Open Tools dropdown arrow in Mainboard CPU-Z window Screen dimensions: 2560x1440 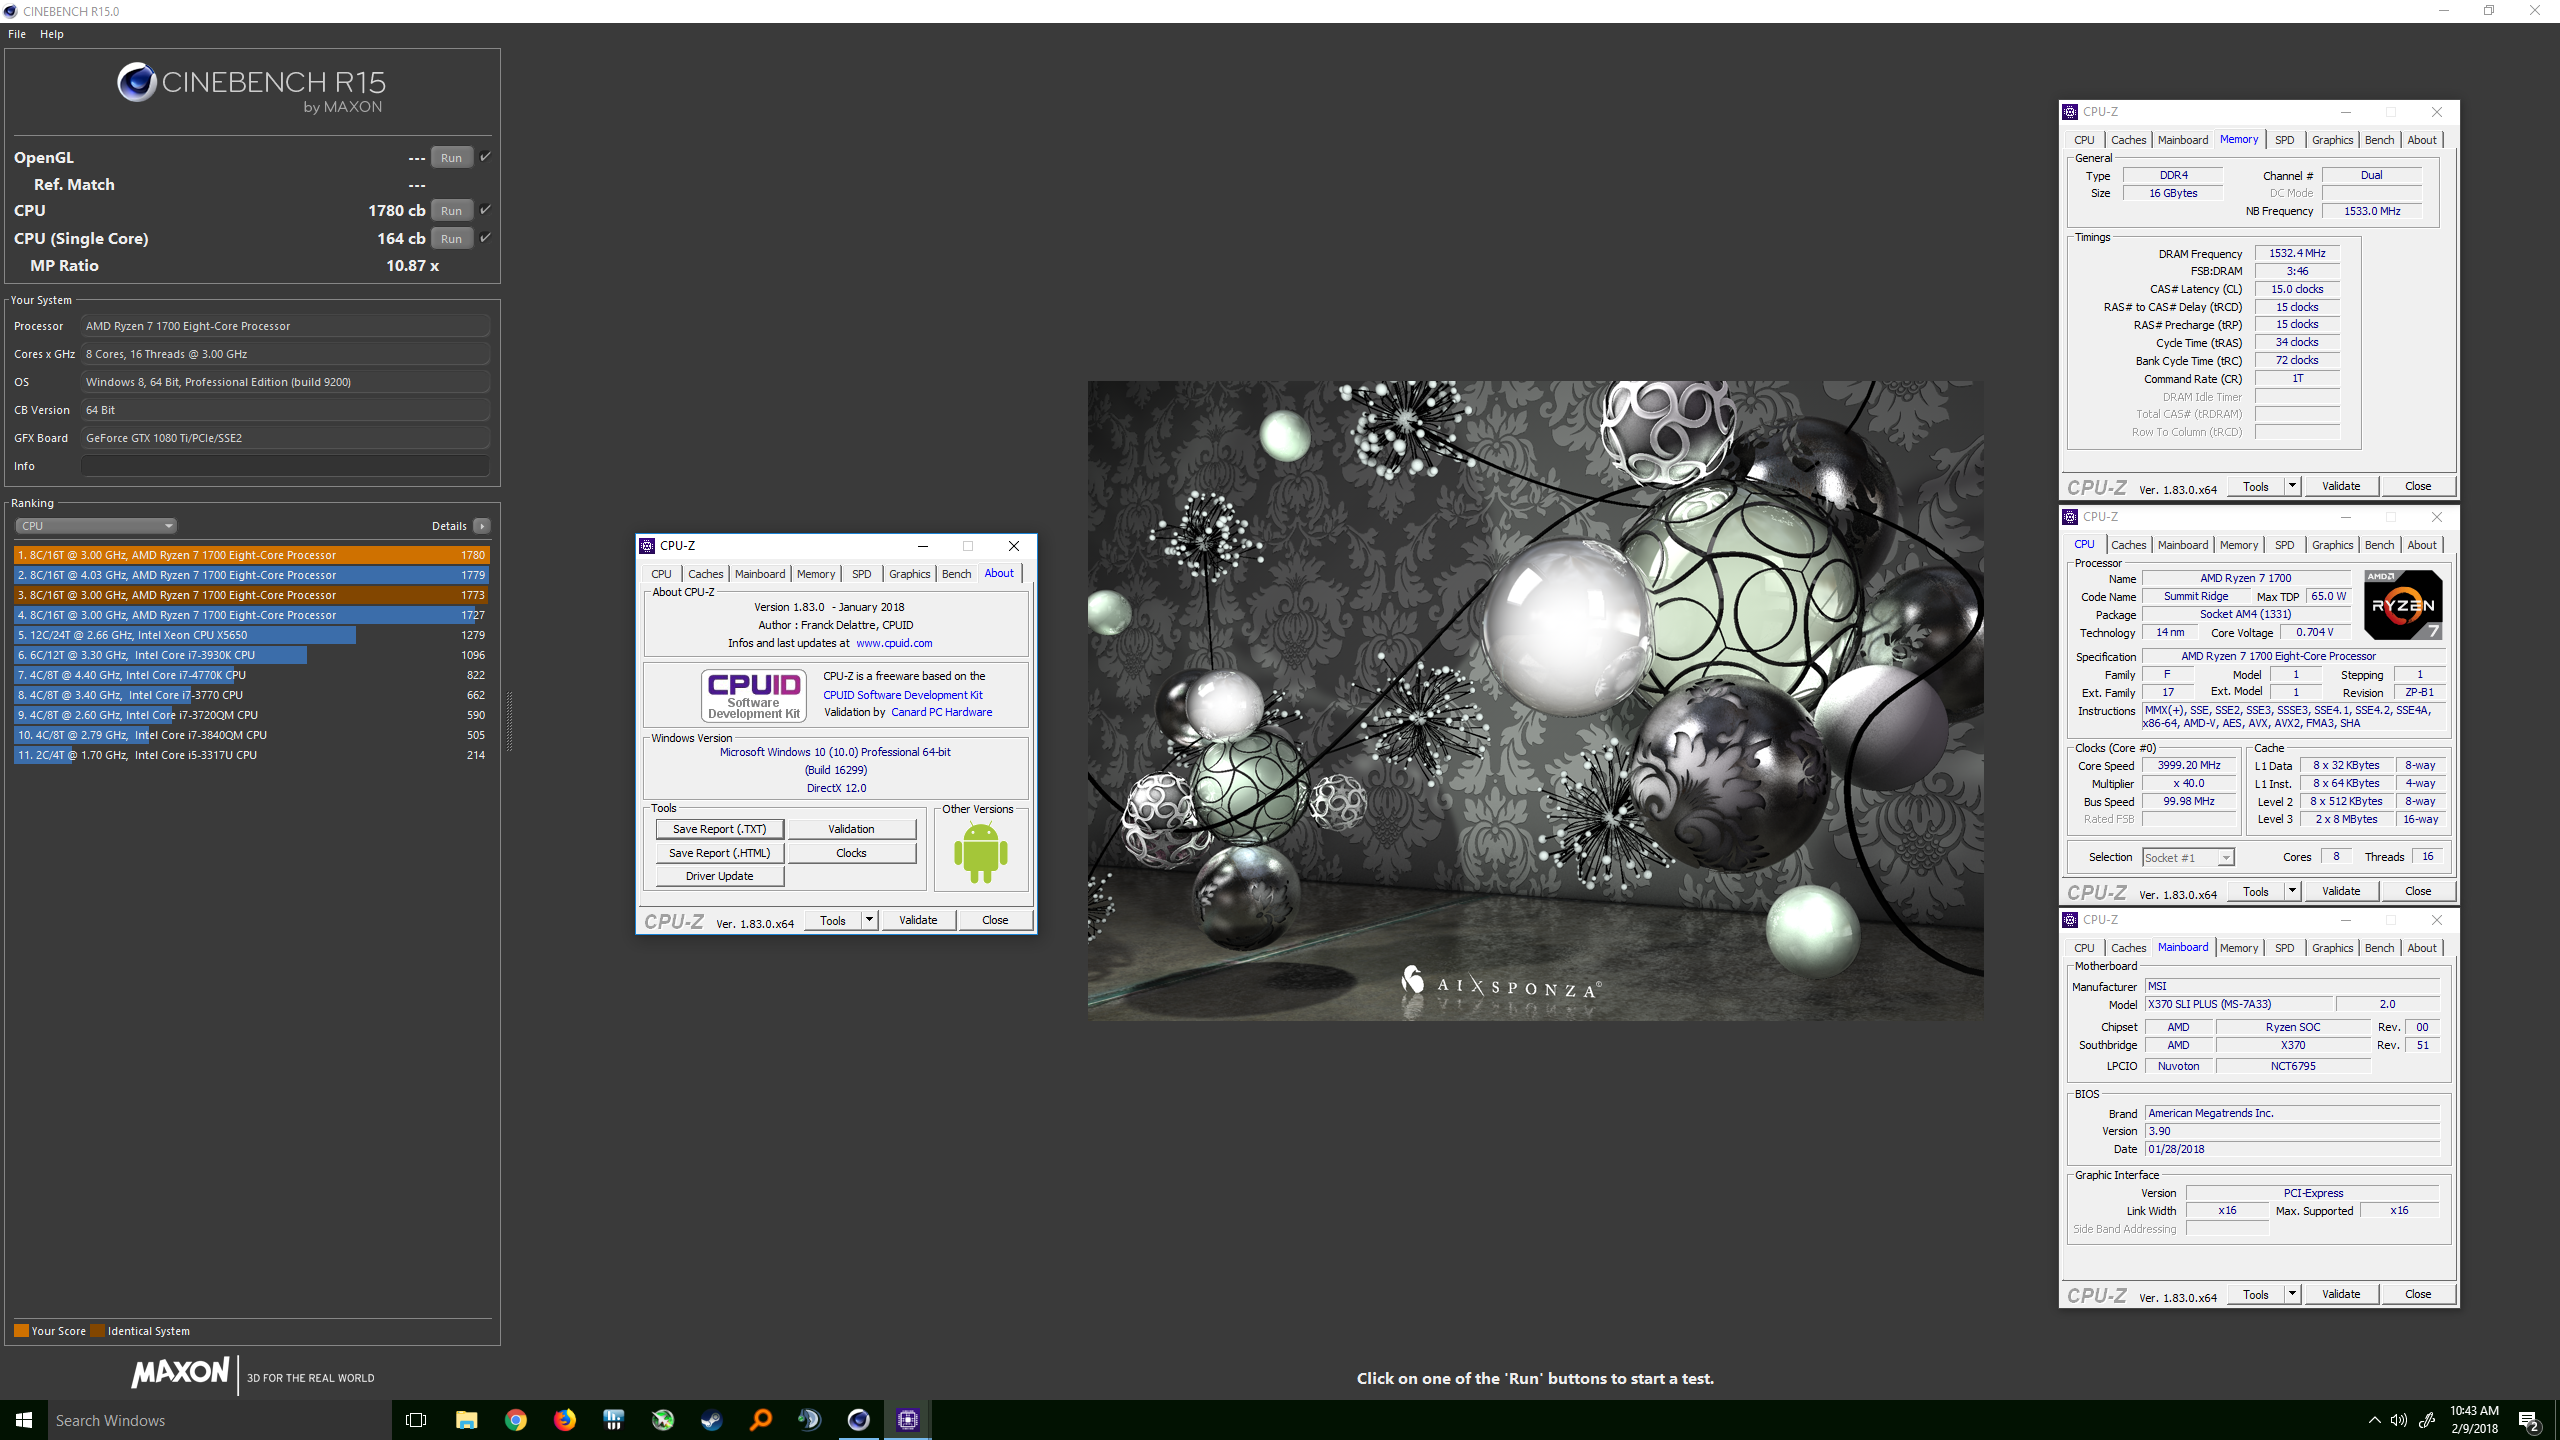tap(2292, 1294)
